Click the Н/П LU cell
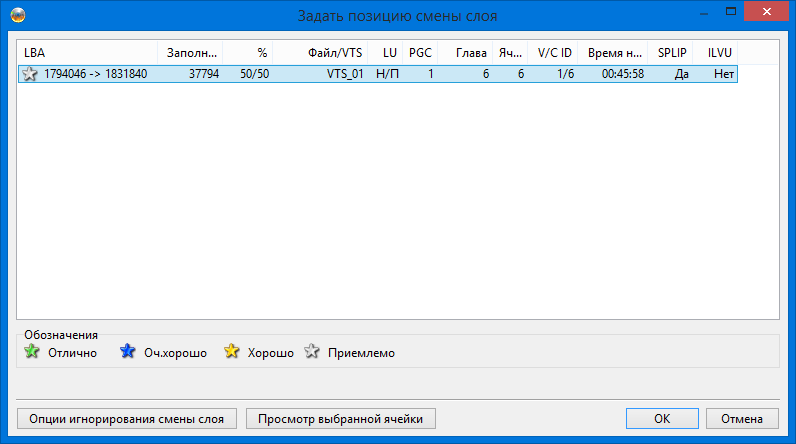Image resolution: width=796 pixels, height=444 pixels. (387, 74)
